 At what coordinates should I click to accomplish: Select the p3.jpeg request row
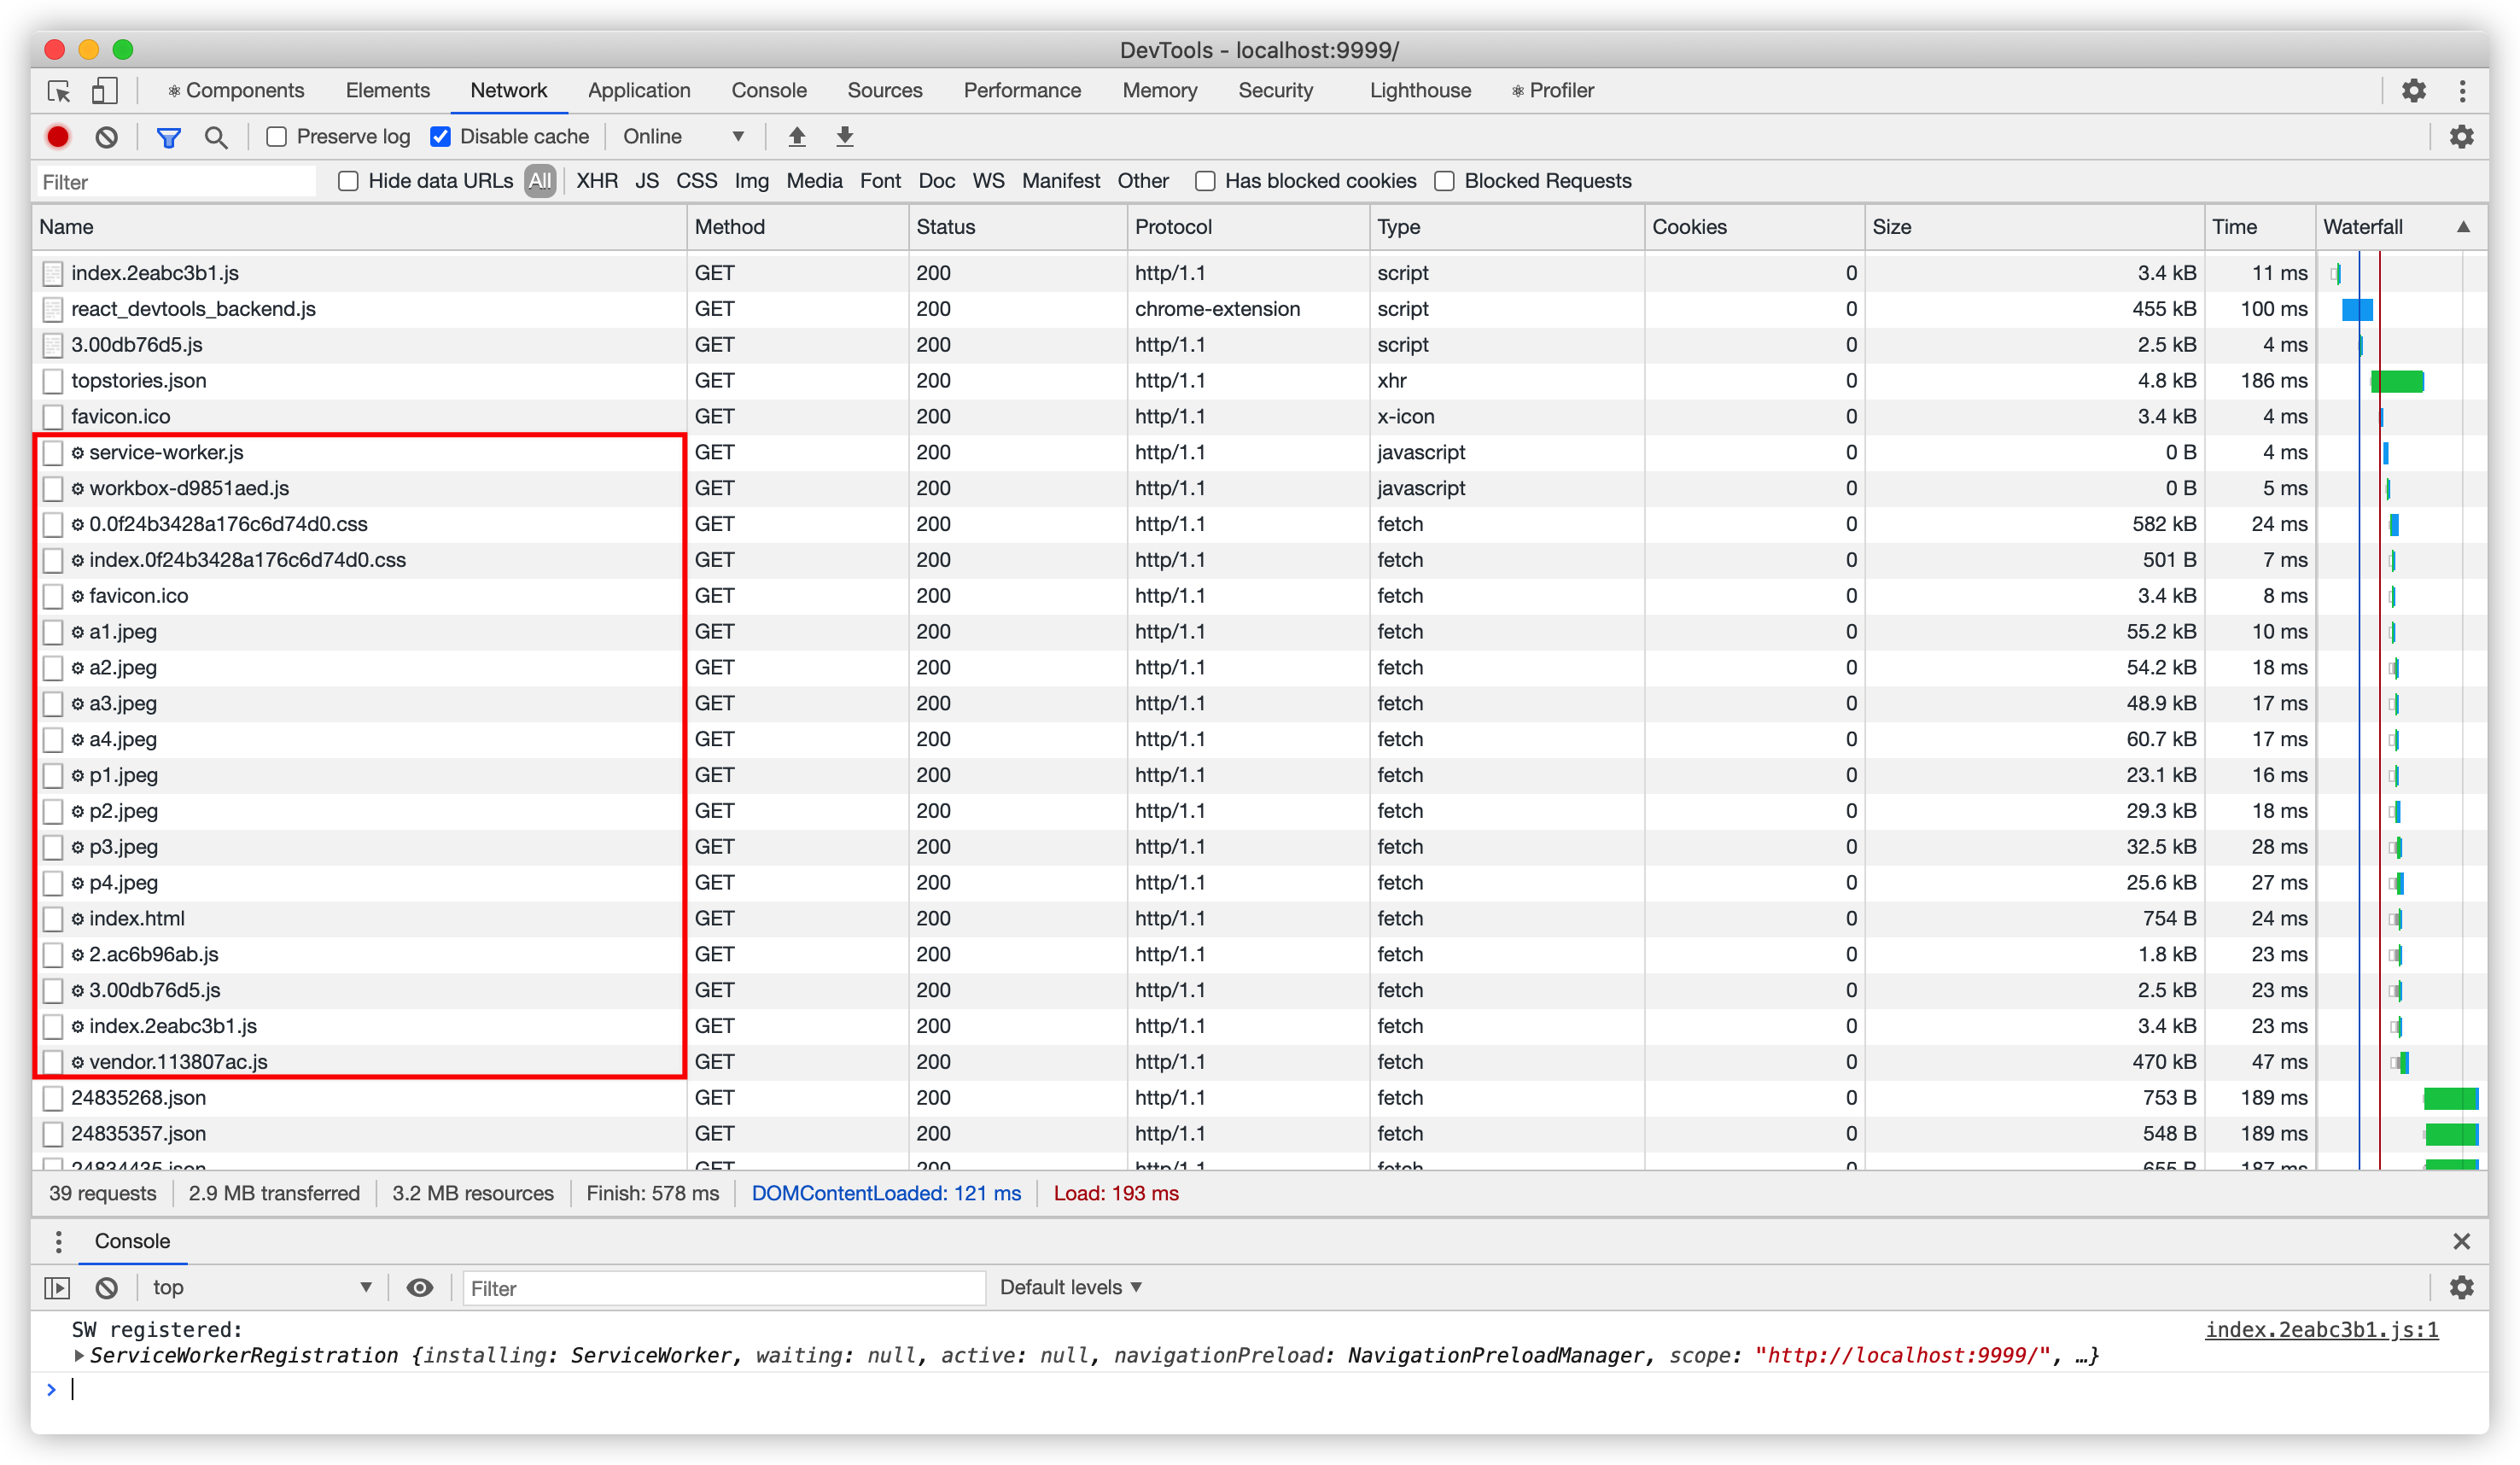coord(1260,847)
